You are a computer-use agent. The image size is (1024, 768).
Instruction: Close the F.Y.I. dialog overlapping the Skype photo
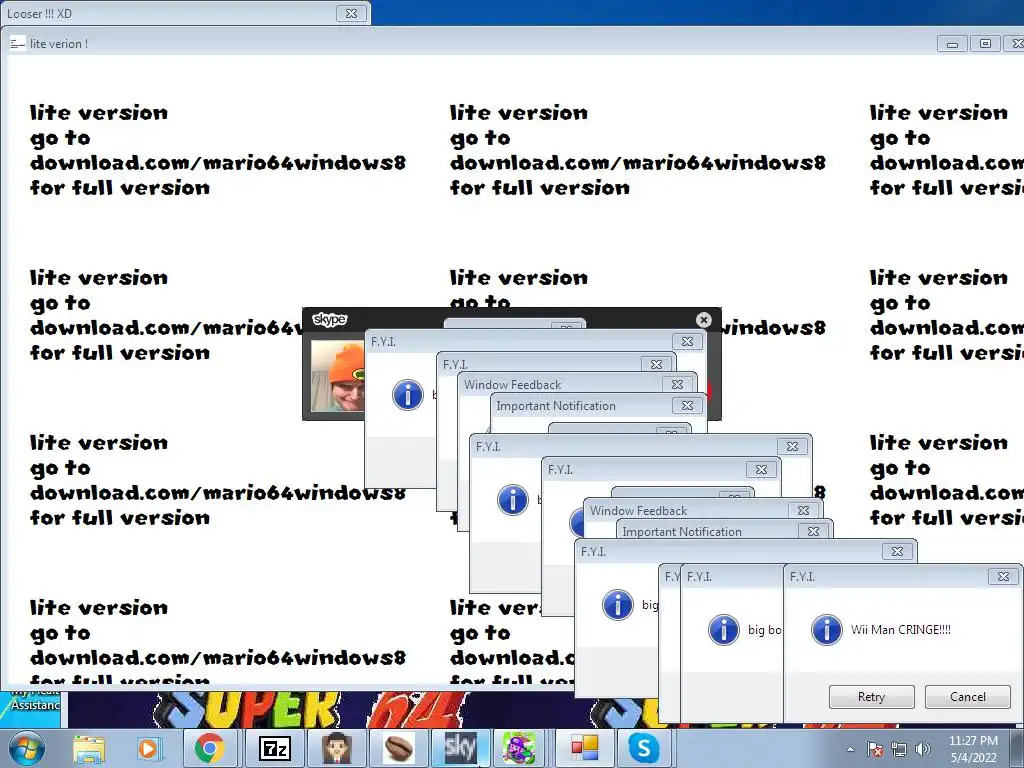click(x=687, y=342)
